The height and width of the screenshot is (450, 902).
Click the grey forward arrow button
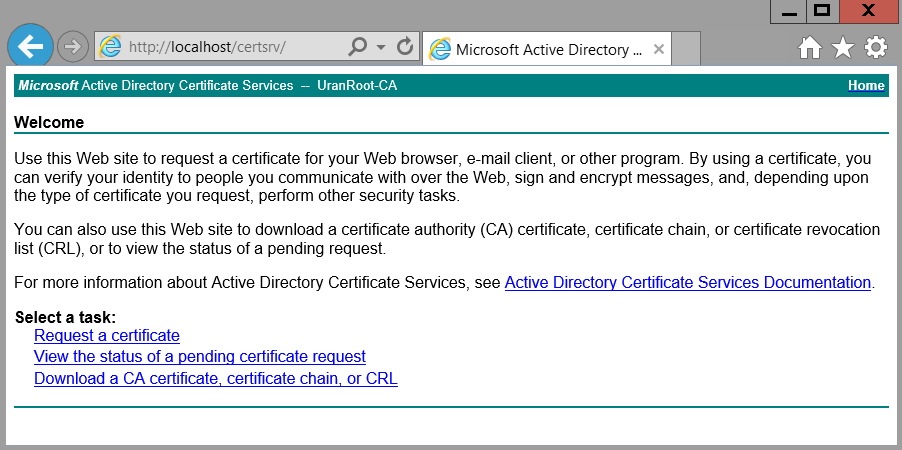tap(73, 47)
